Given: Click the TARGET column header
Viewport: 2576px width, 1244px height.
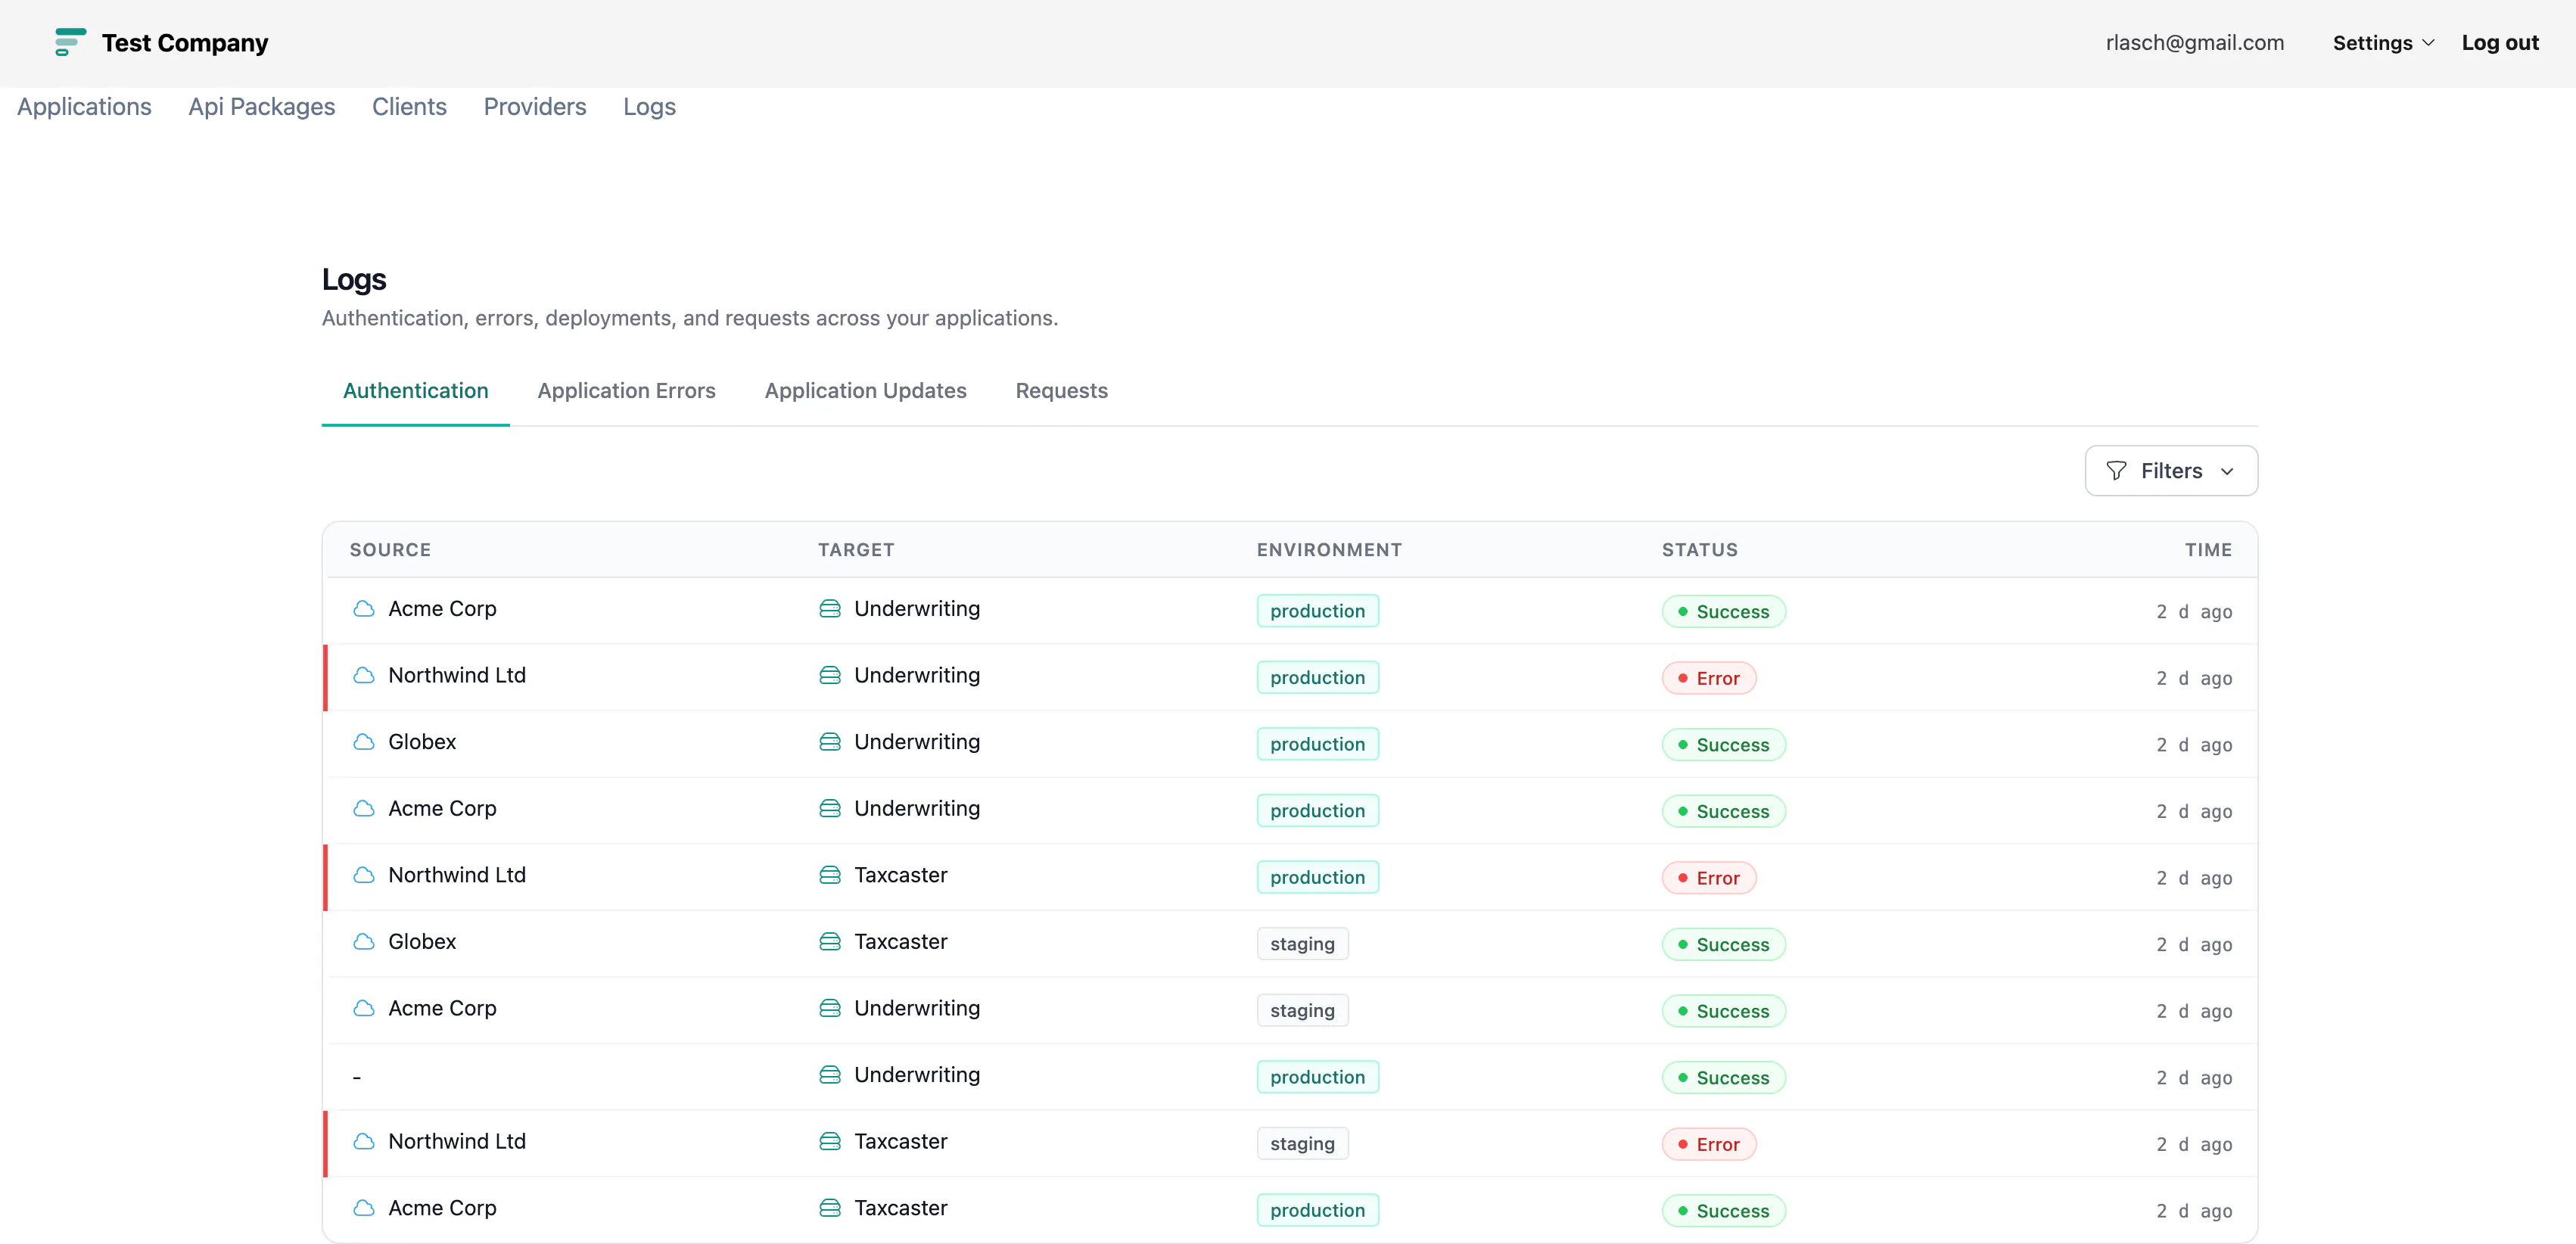Looking at the screenshot, I should (856, 550).
